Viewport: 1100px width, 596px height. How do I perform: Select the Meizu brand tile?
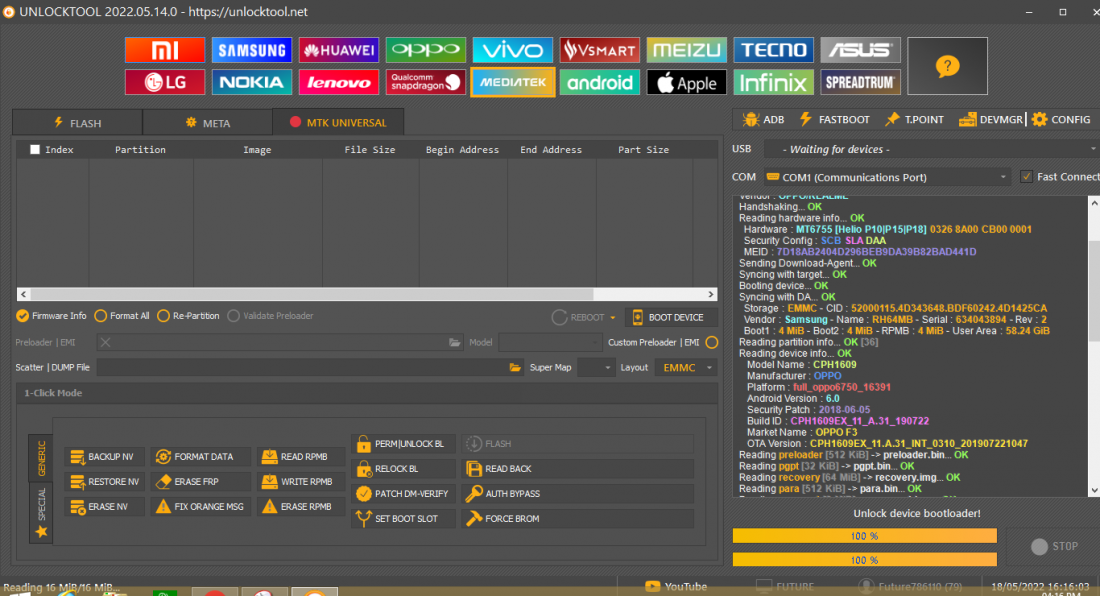pyautogui.click(x=687, y=50)
